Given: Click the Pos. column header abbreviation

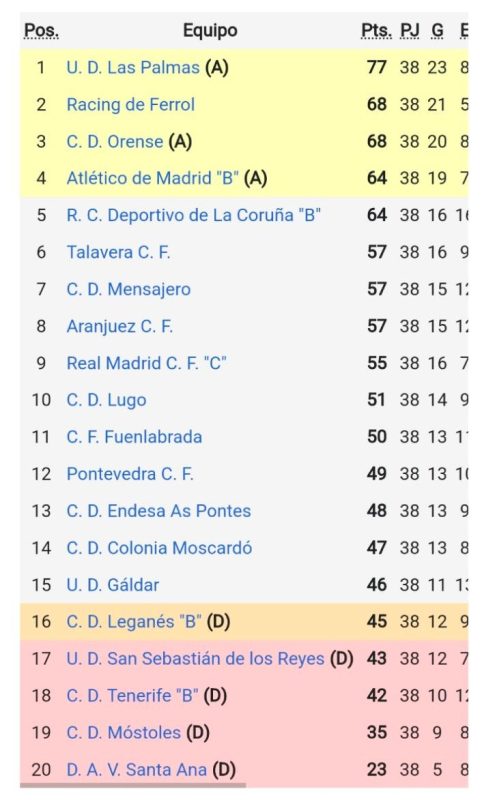Looking at the screenshot, I should click(x=41, y=31).
